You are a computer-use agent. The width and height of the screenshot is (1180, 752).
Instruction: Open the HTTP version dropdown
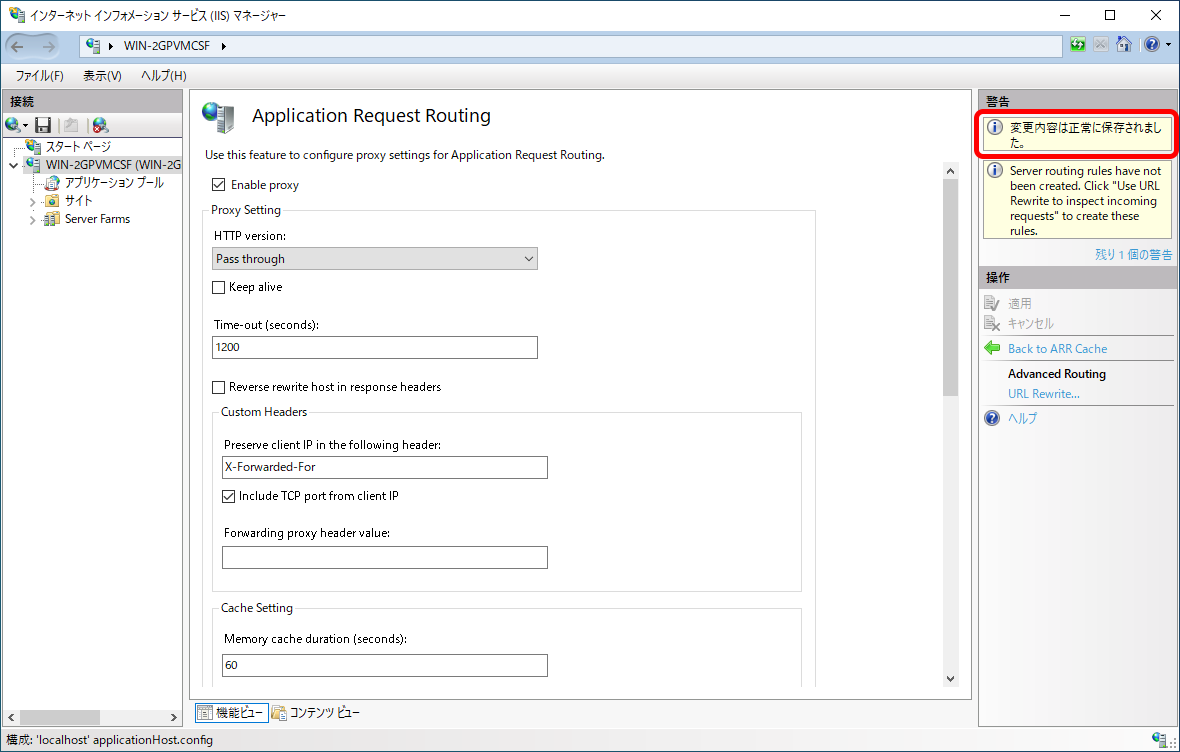tap(375, 259)
